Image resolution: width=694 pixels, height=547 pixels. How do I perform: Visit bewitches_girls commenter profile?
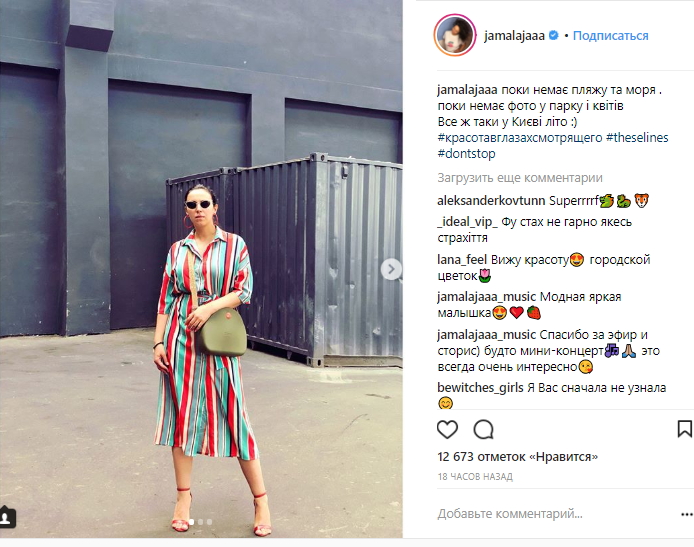pos(480,388)
